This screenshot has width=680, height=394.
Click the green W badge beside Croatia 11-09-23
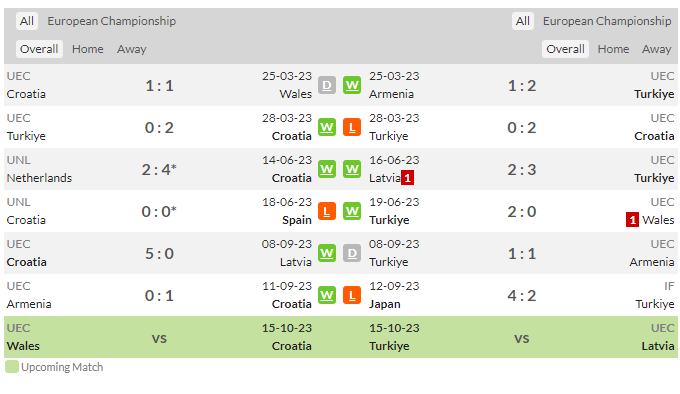pos(327,296)
